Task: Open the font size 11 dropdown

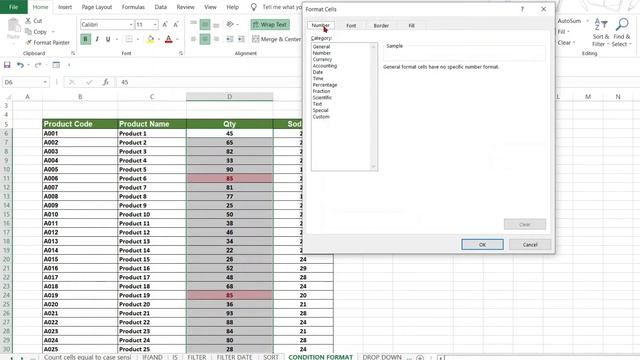Action: pos(155,25)
